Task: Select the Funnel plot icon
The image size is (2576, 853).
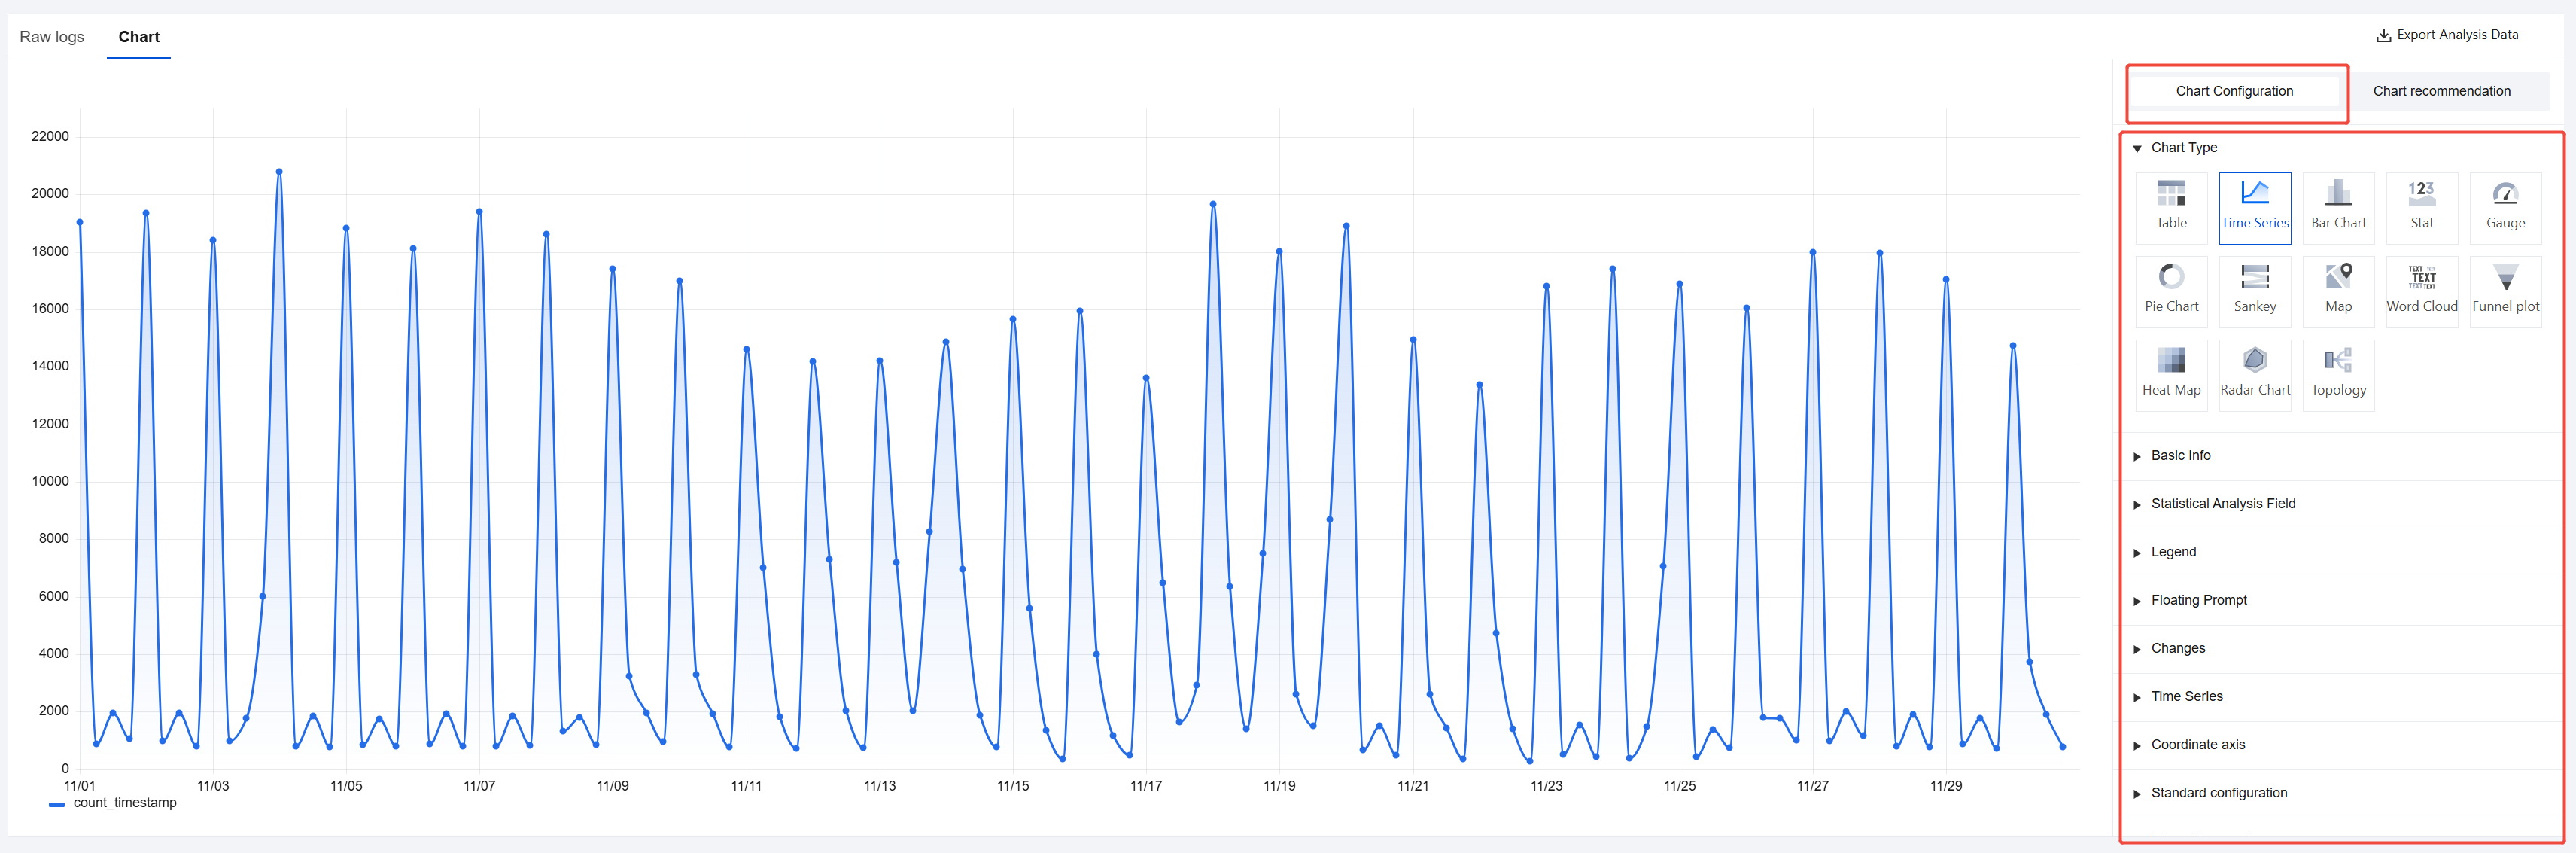Action: point(2504,290)
